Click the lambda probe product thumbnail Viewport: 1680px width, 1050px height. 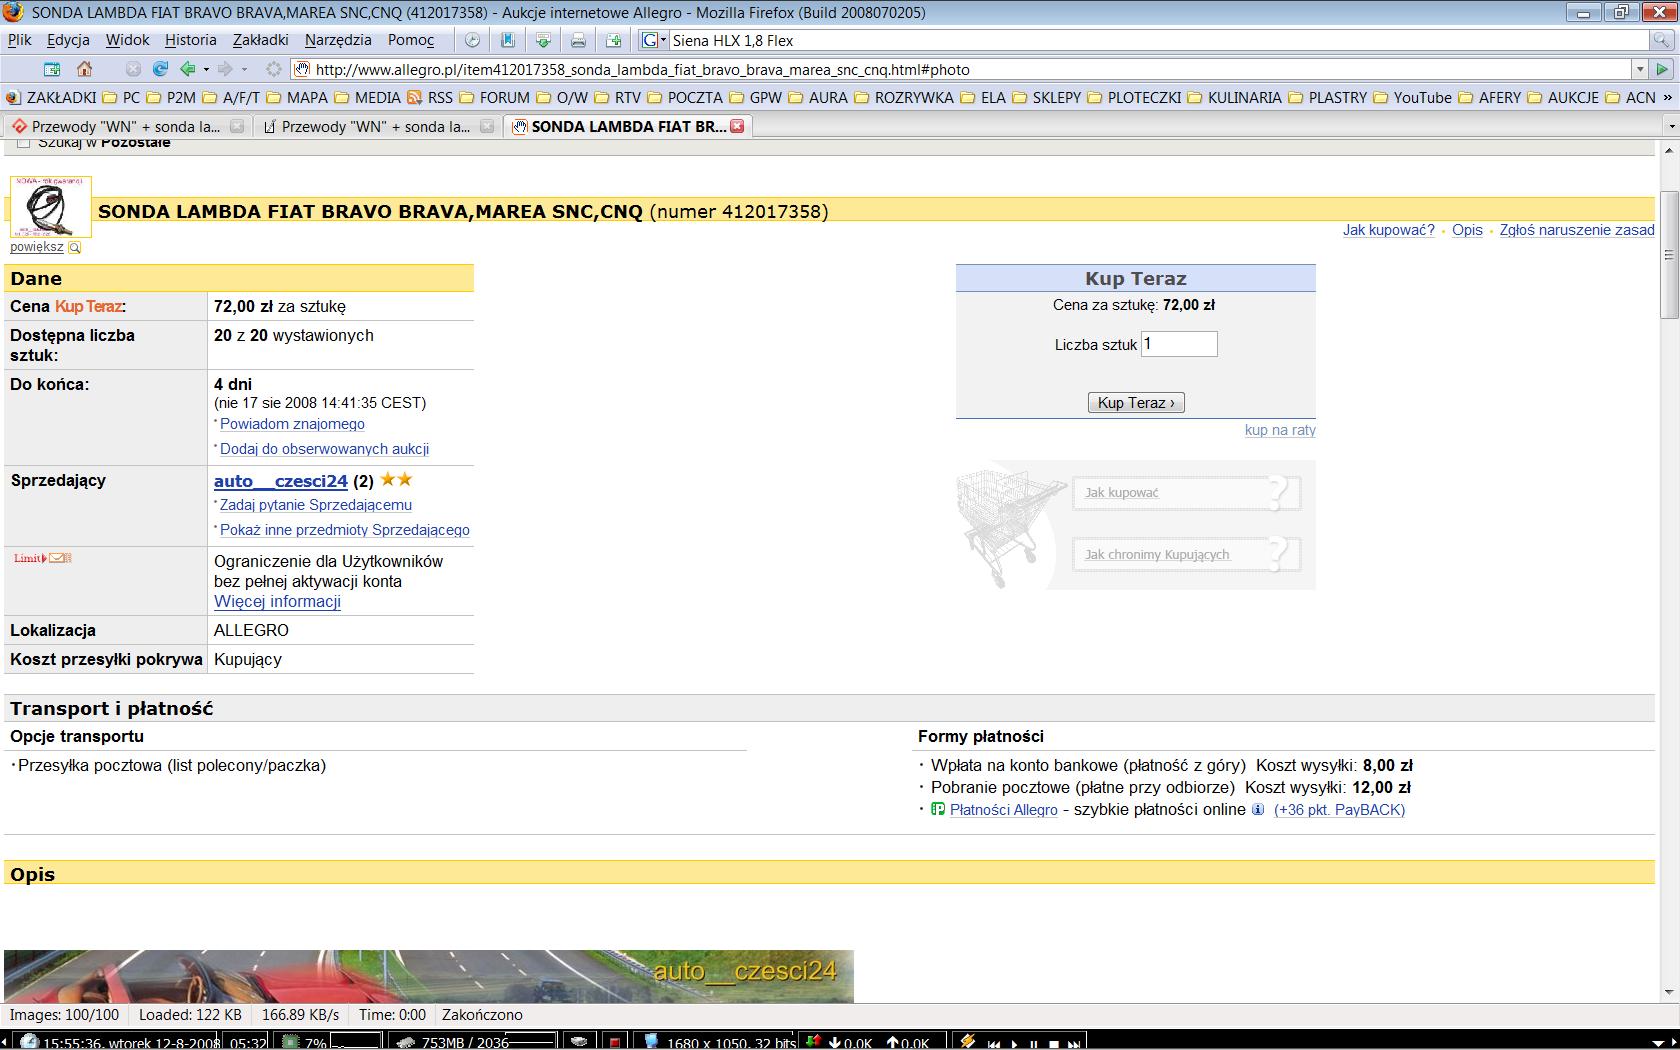pos(51,208)
